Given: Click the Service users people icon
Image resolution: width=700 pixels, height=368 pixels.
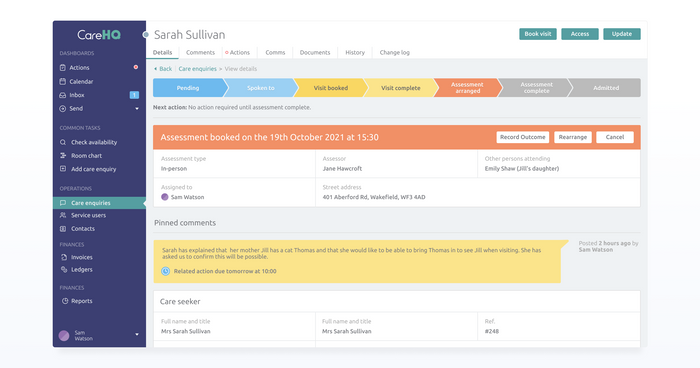Looking at the screenshot, I should (x=63, y=215).
